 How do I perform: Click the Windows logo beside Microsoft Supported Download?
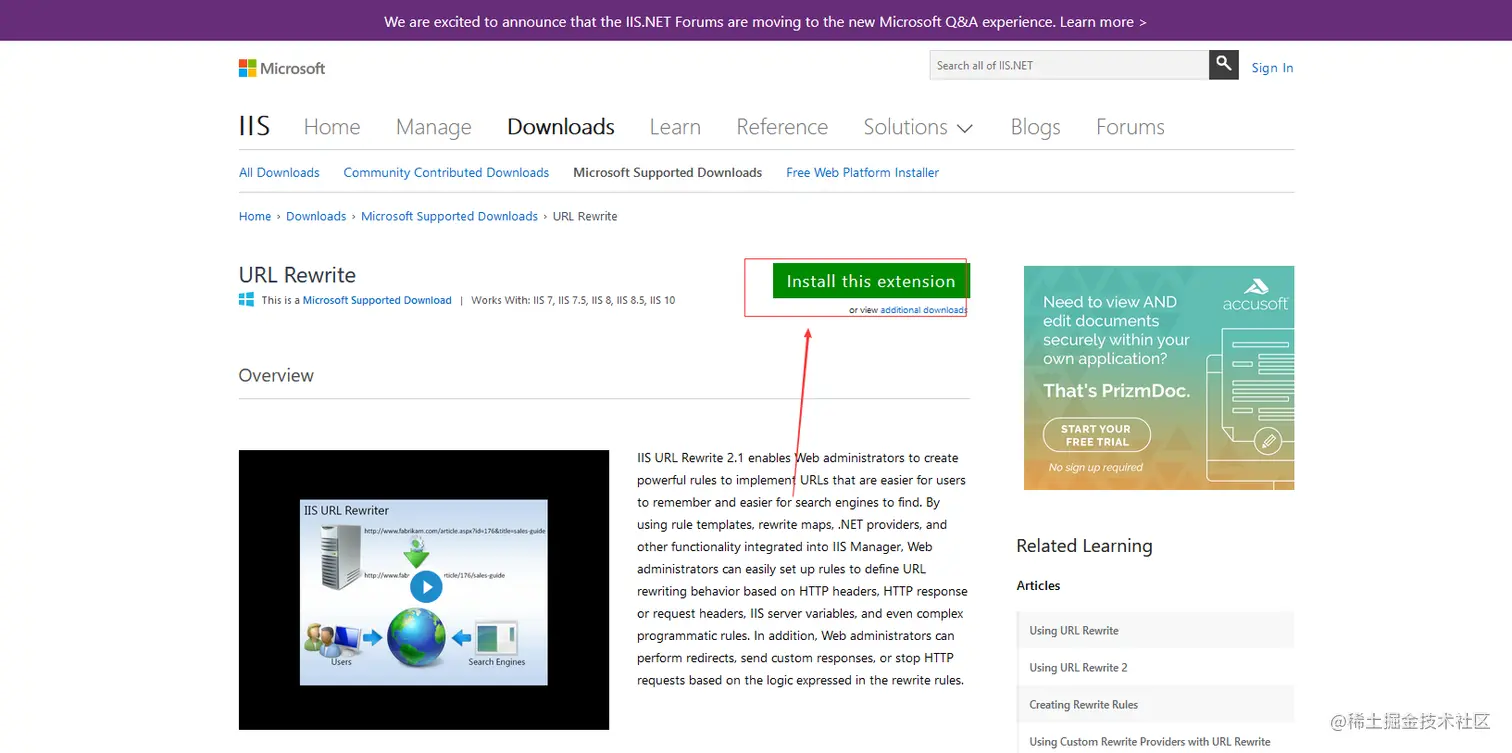click(x=246, y=300)
